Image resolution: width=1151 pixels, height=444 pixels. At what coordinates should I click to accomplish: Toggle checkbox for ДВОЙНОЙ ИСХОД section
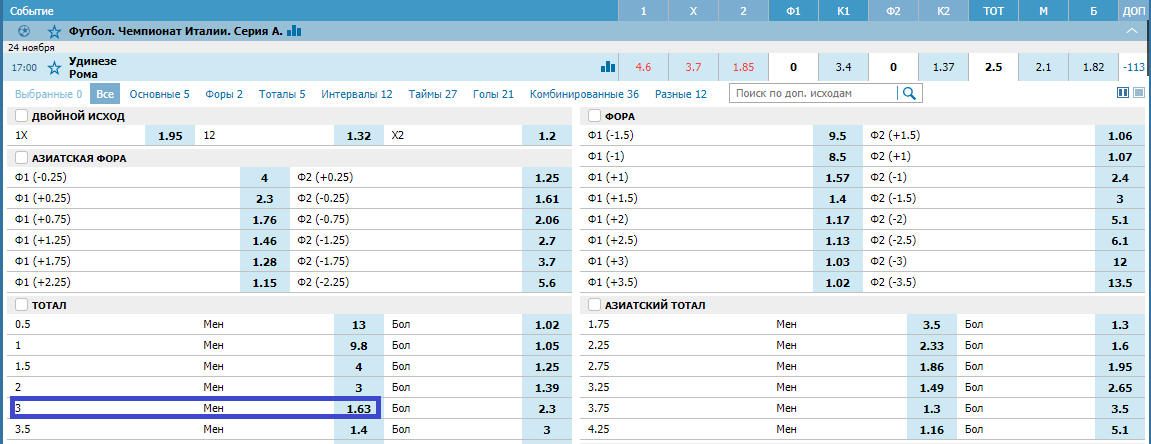(x=21, y=116)
